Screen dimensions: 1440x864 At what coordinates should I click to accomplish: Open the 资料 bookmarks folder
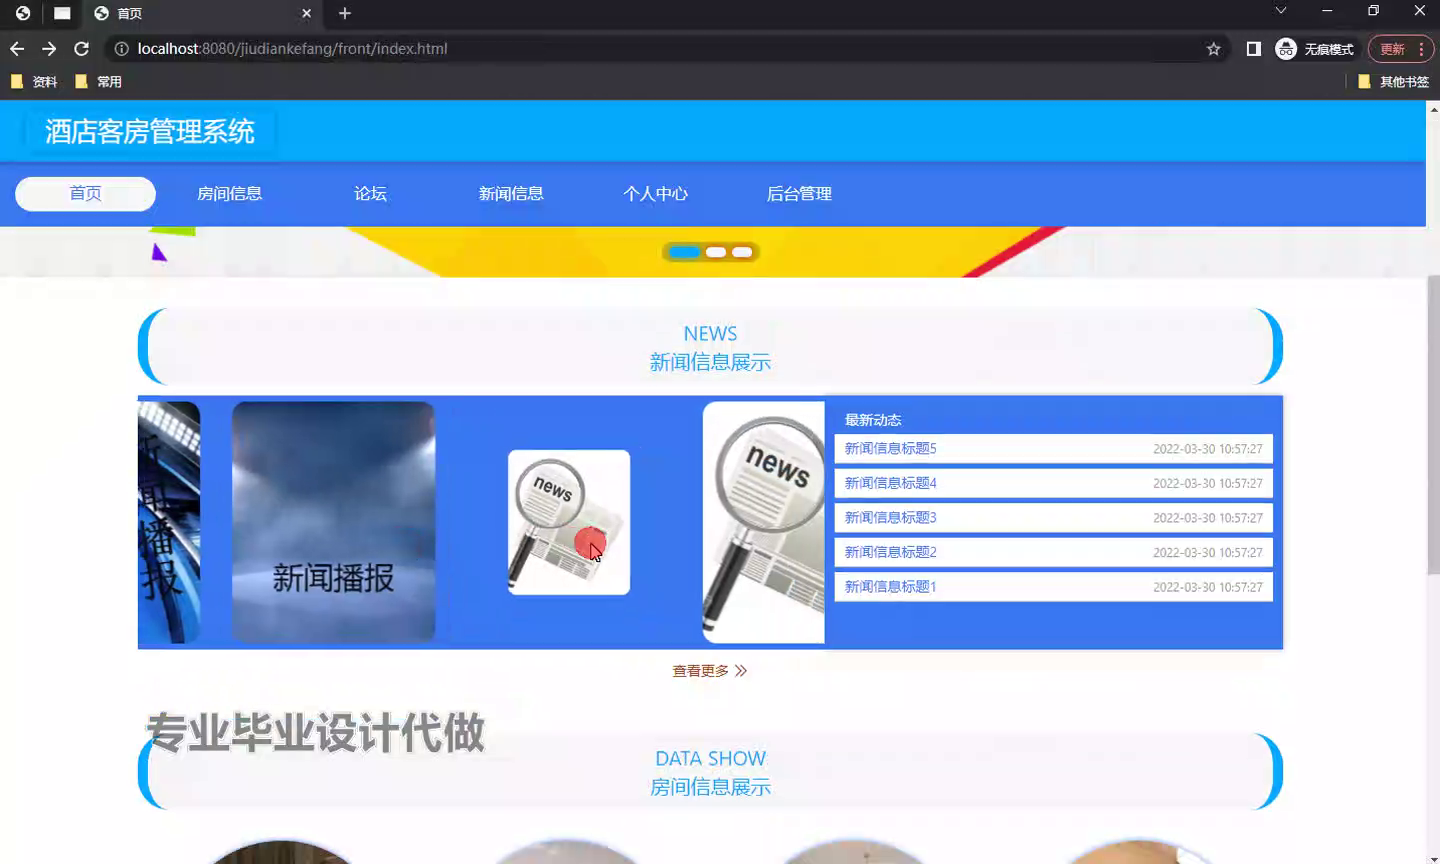pyautogui.click(x=34, y=82)
